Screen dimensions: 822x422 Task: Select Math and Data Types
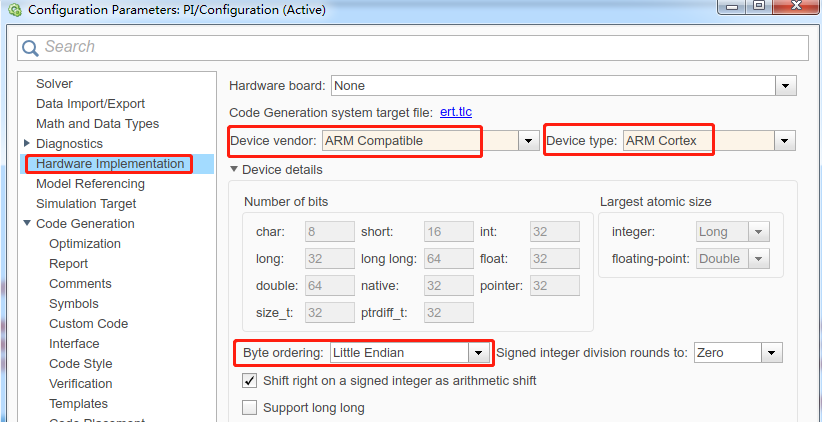97,124
